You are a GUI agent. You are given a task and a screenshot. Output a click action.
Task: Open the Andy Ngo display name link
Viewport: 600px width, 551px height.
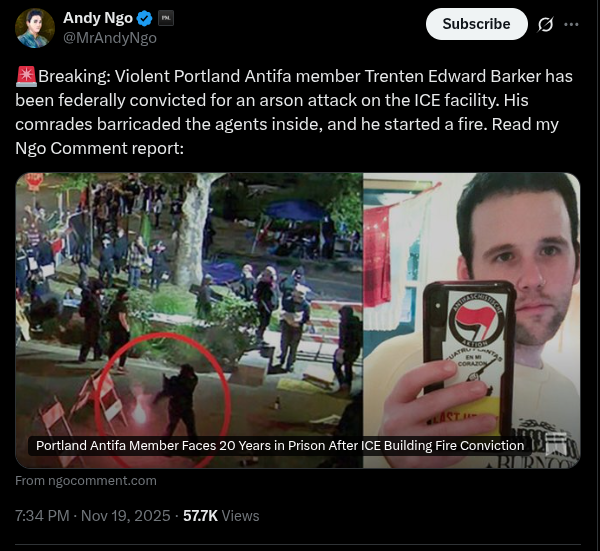[98, 18]
